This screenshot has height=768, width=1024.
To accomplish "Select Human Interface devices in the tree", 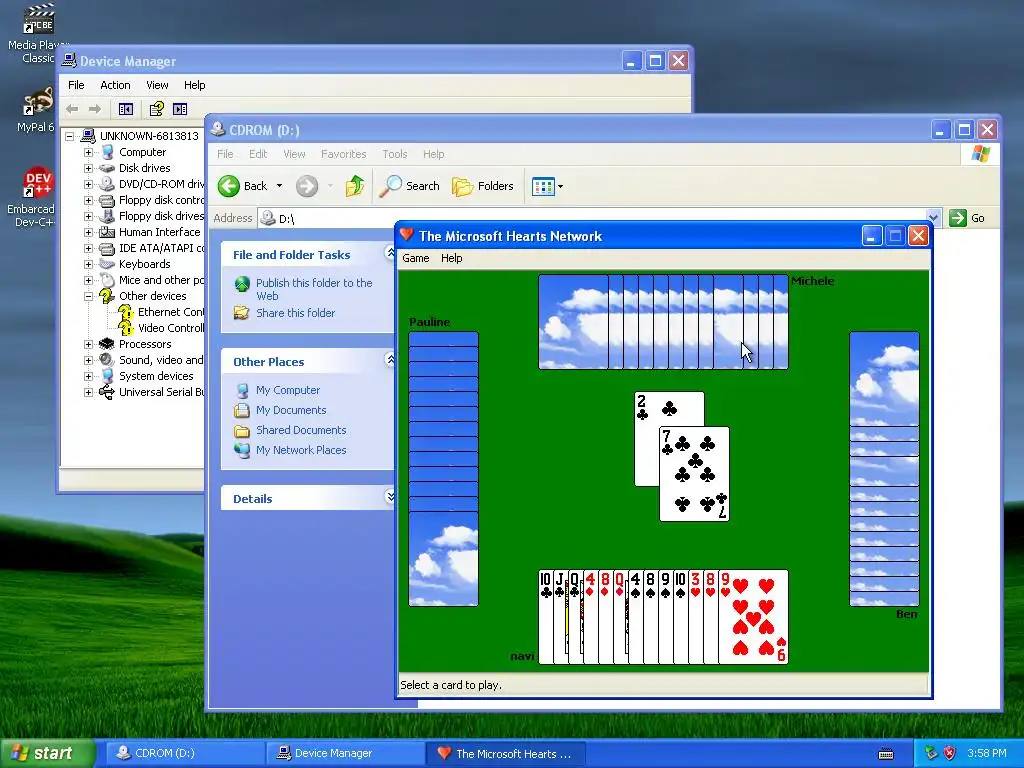I will point(159,232).
